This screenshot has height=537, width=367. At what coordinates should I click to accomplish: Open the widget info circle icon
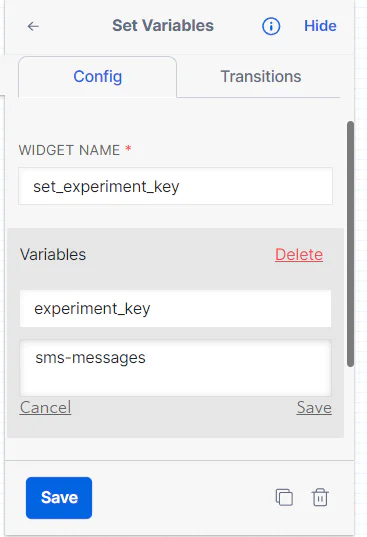(x=271, y=26)
